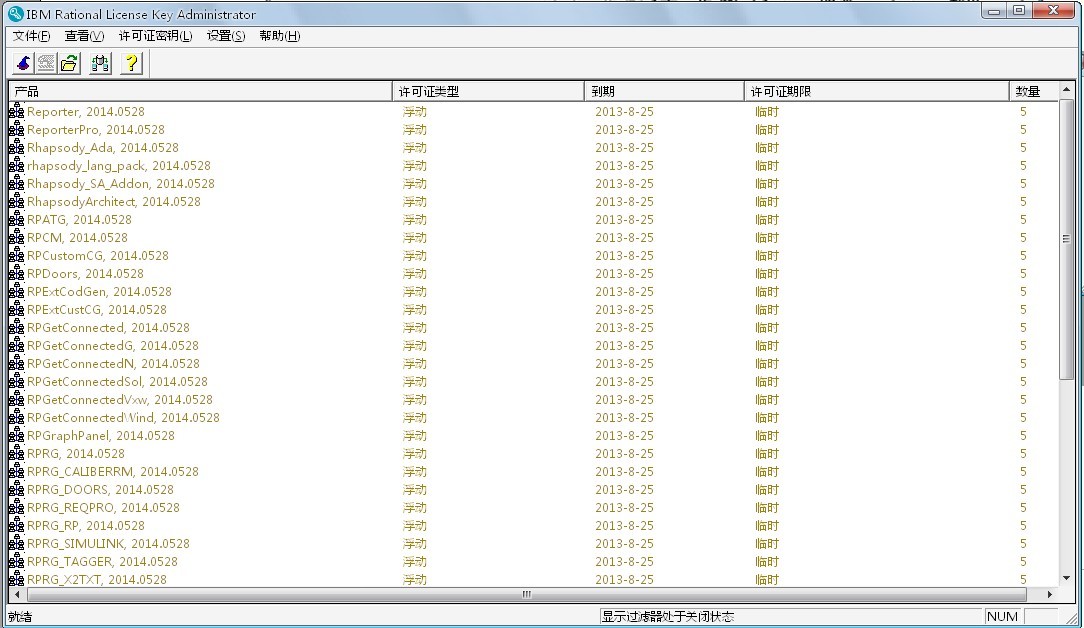Sort by the 产品 column header
The image size is (1084, 628).
click(200, 91)
